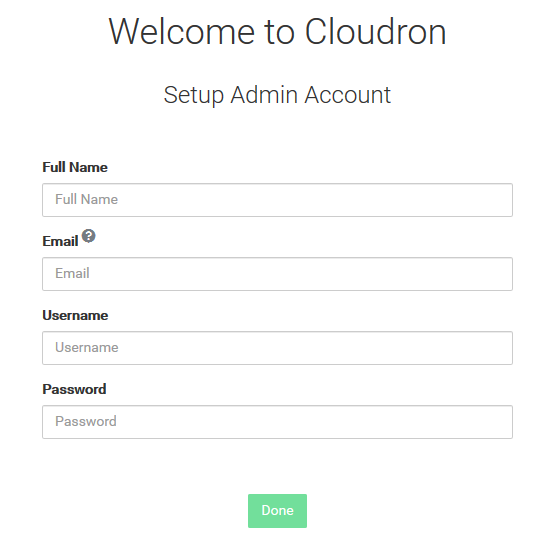The width and height of the screenshot is (555, 546).
Task: Click the Welcome to Cloudron heading
Action: click(277, 32)
